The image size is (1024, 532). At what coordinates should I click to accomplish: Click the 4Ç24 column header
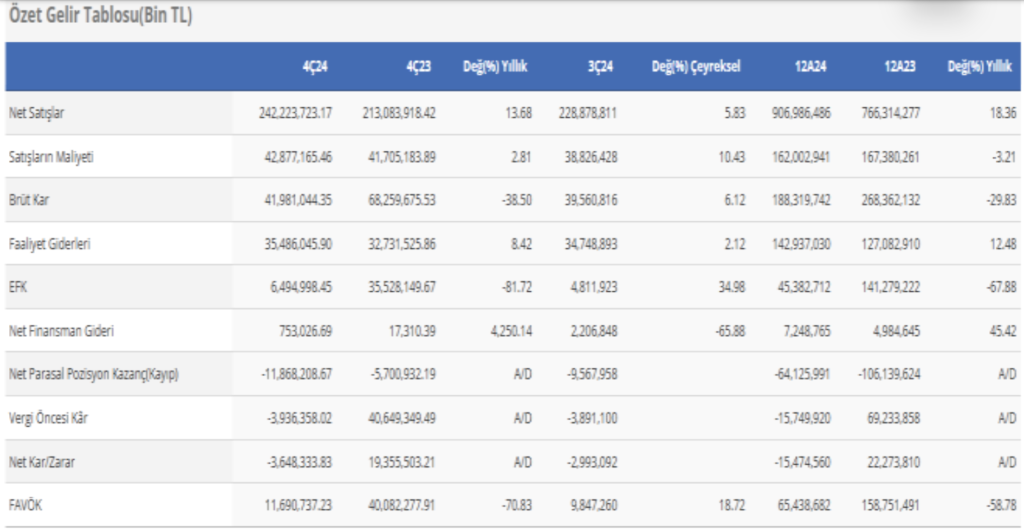click(315, 68)
